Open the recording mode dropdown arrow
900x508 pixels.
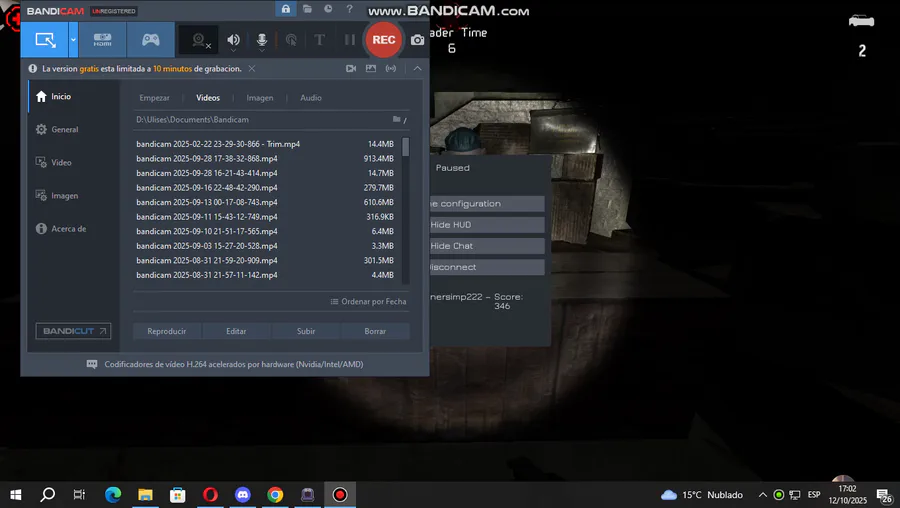click(73, 40)
